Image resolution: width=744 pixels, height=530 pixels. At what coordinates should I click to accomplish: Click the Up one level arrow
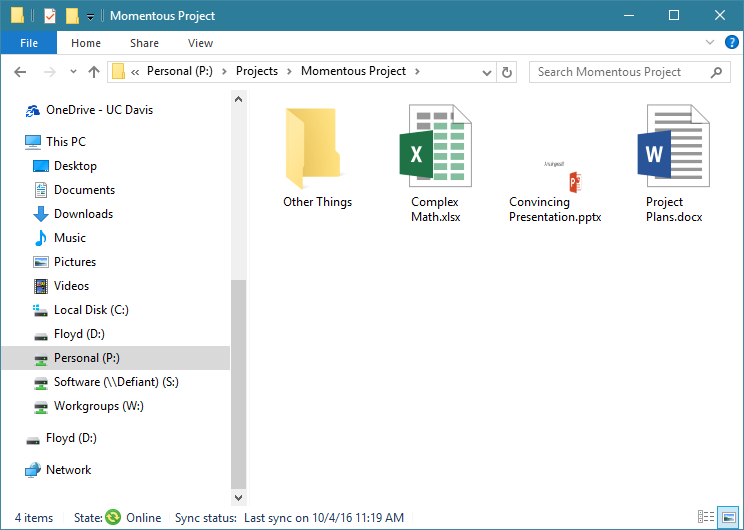pos(94,72)
